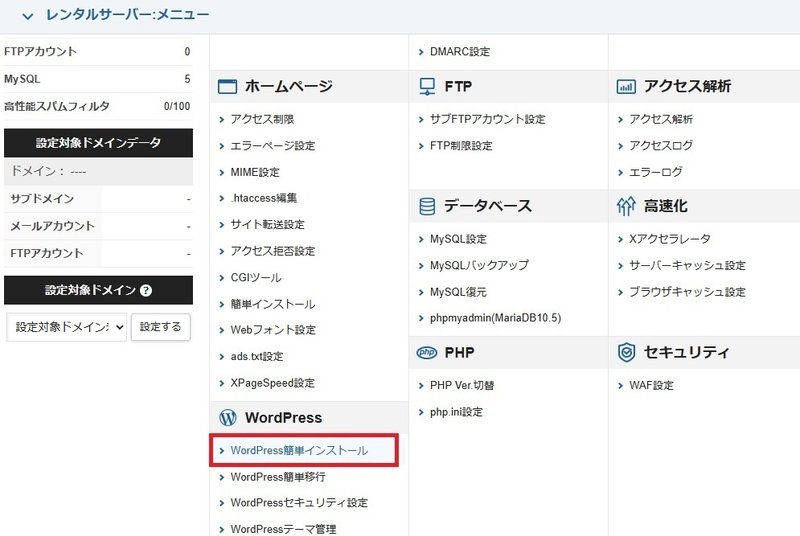Open サイト転送設定
800x536 pixels.
[267, 224]
